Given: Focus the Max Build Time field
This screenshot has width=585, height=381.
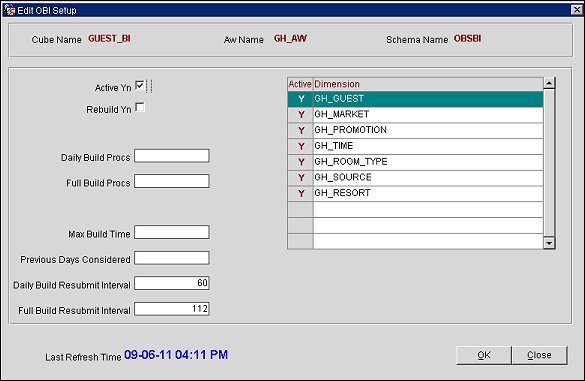Looking at the screenshot, I should 172,232.
